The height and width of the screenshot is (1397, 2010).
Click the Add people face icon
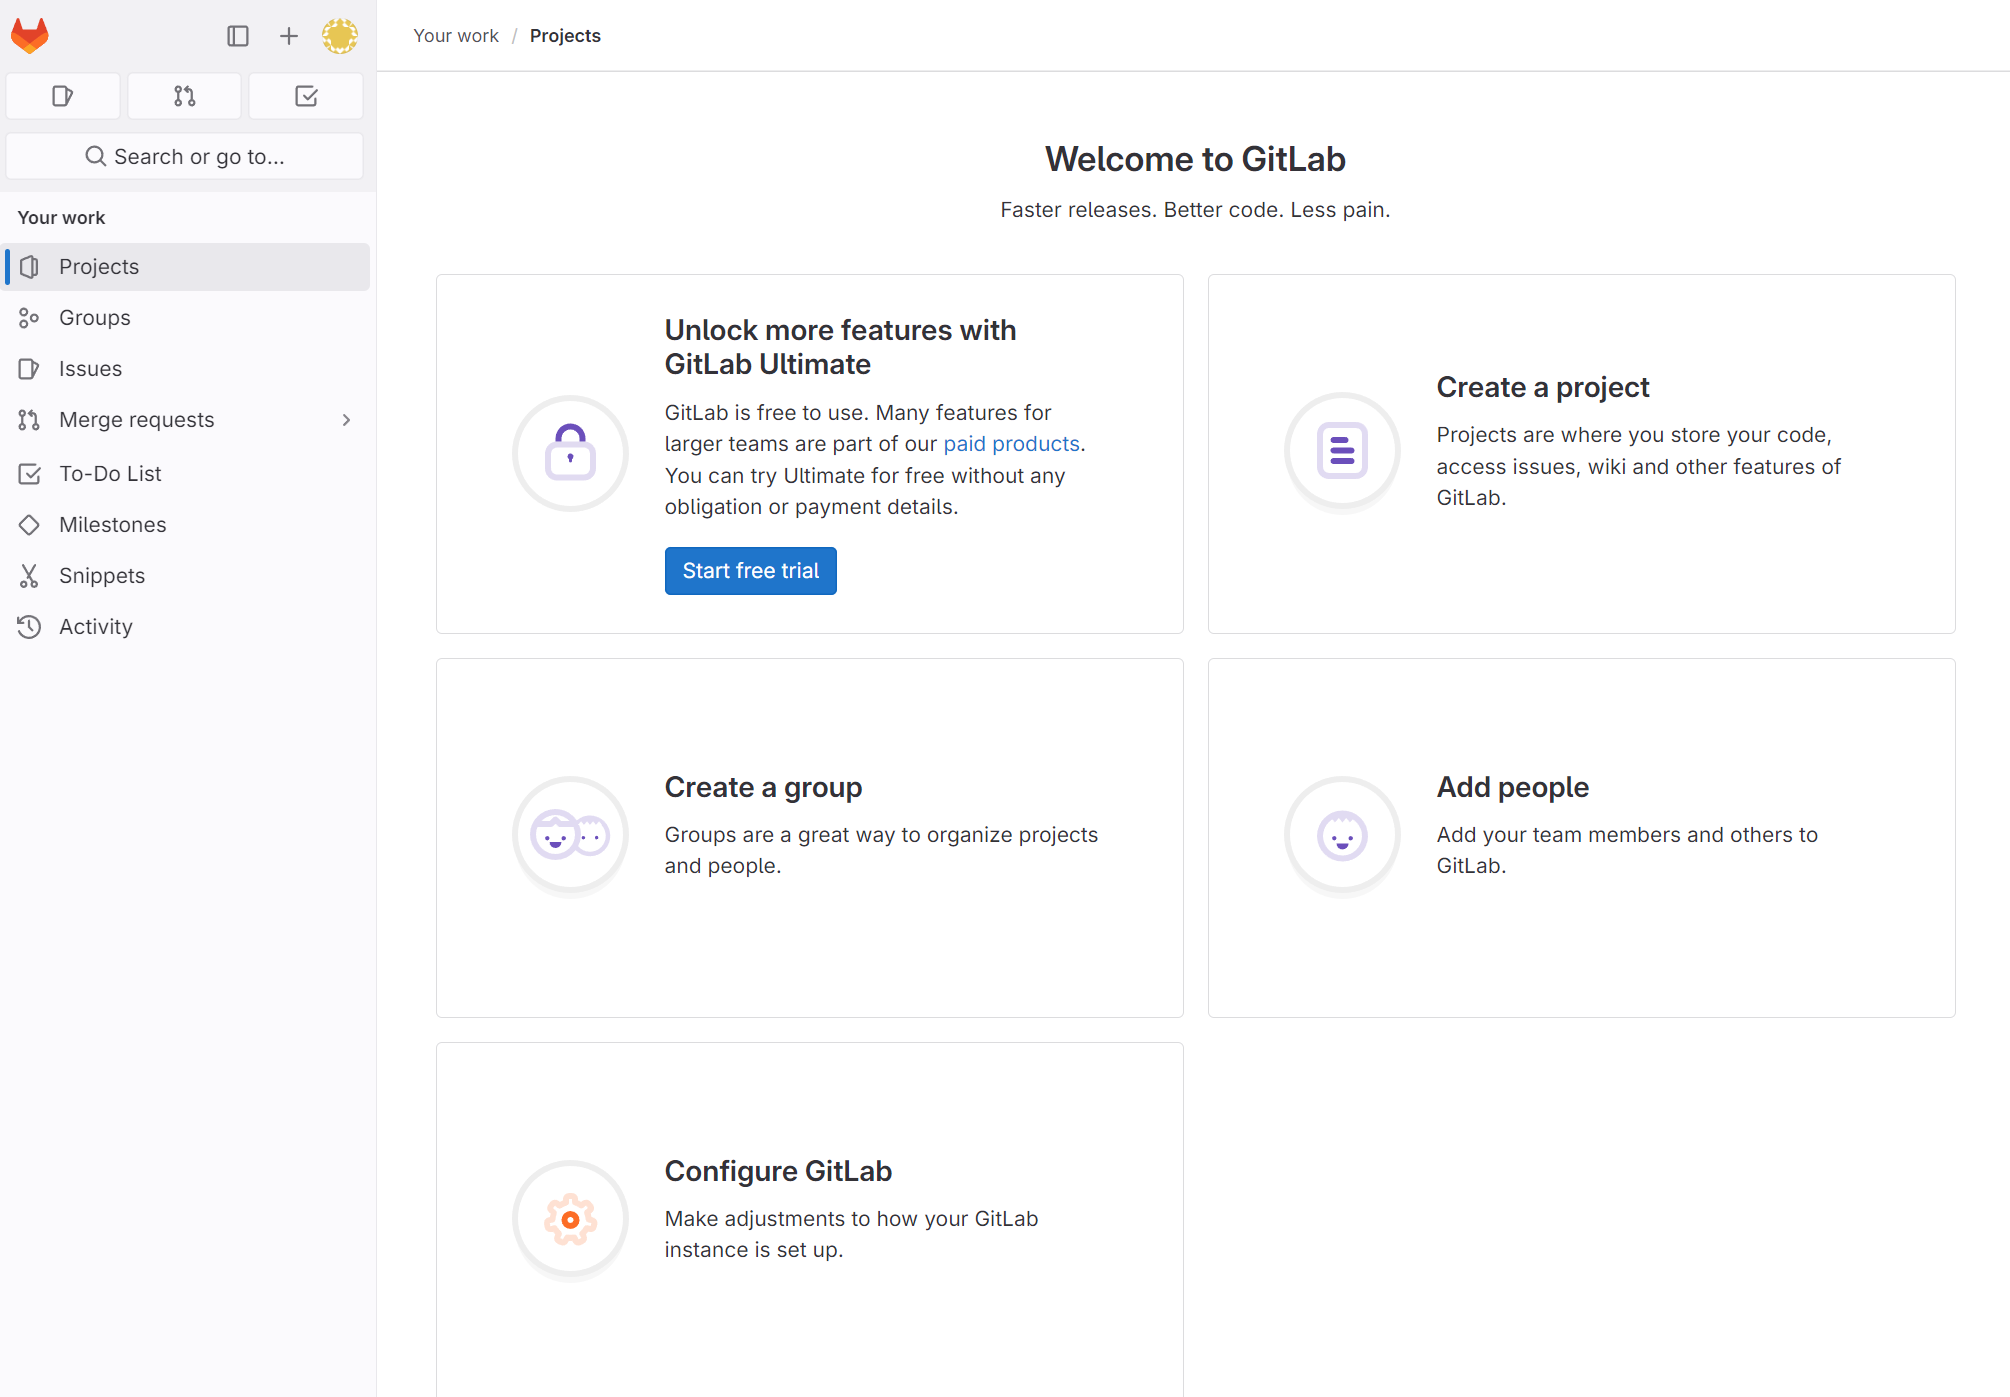pyautogui.click(x=1342, y=835)
